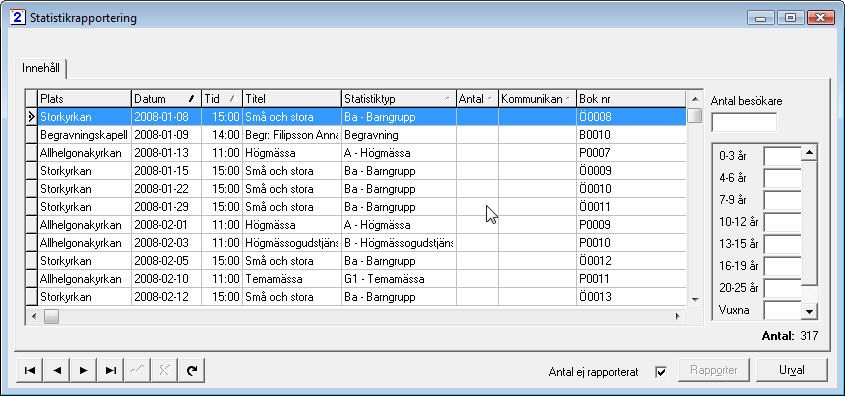This screenshot has width=845, height=396.
Task: Click Bok nr cell B0010
Action: [631, 135]
